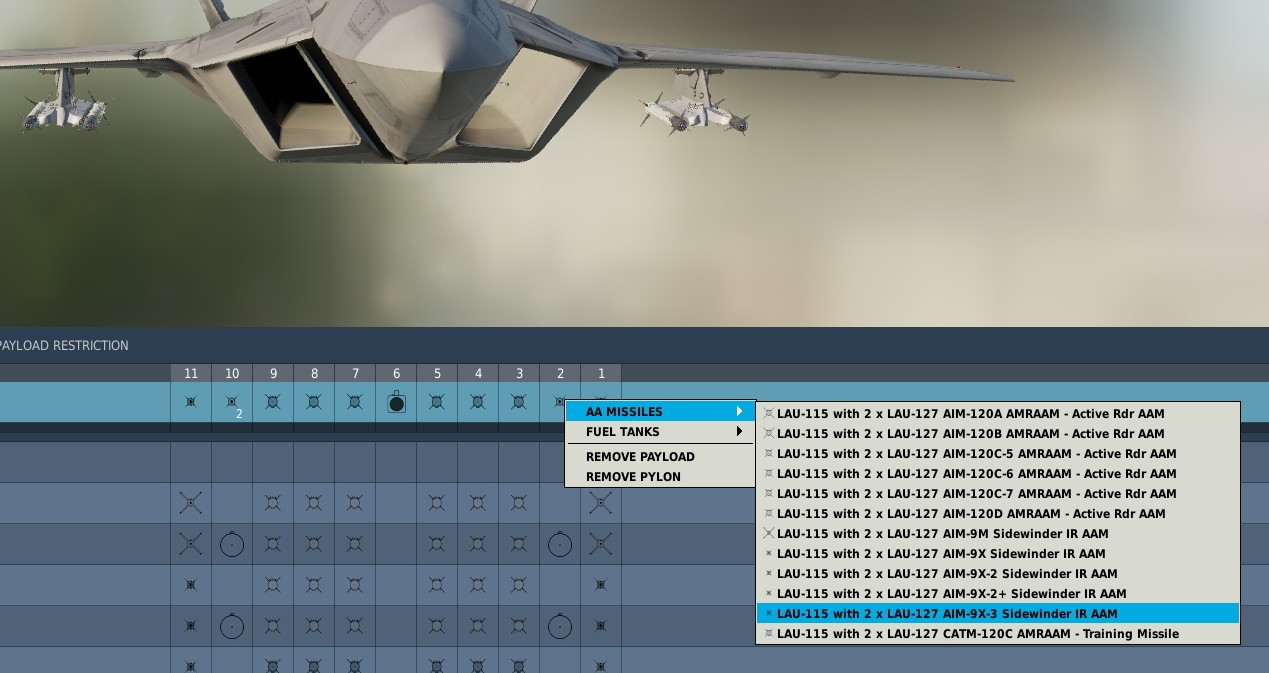Expand the FUEL TANKS submenu
This screenshot has width=1269, height=673.
click(x=660, y=432)
